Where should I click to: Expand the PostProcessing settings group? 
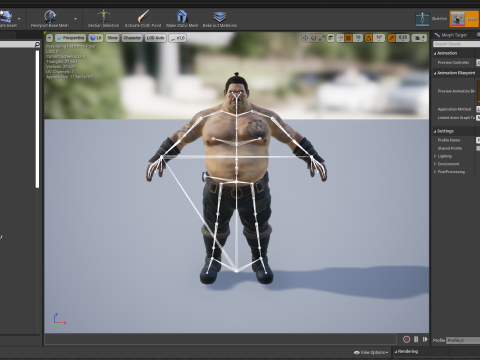[435, 172]
